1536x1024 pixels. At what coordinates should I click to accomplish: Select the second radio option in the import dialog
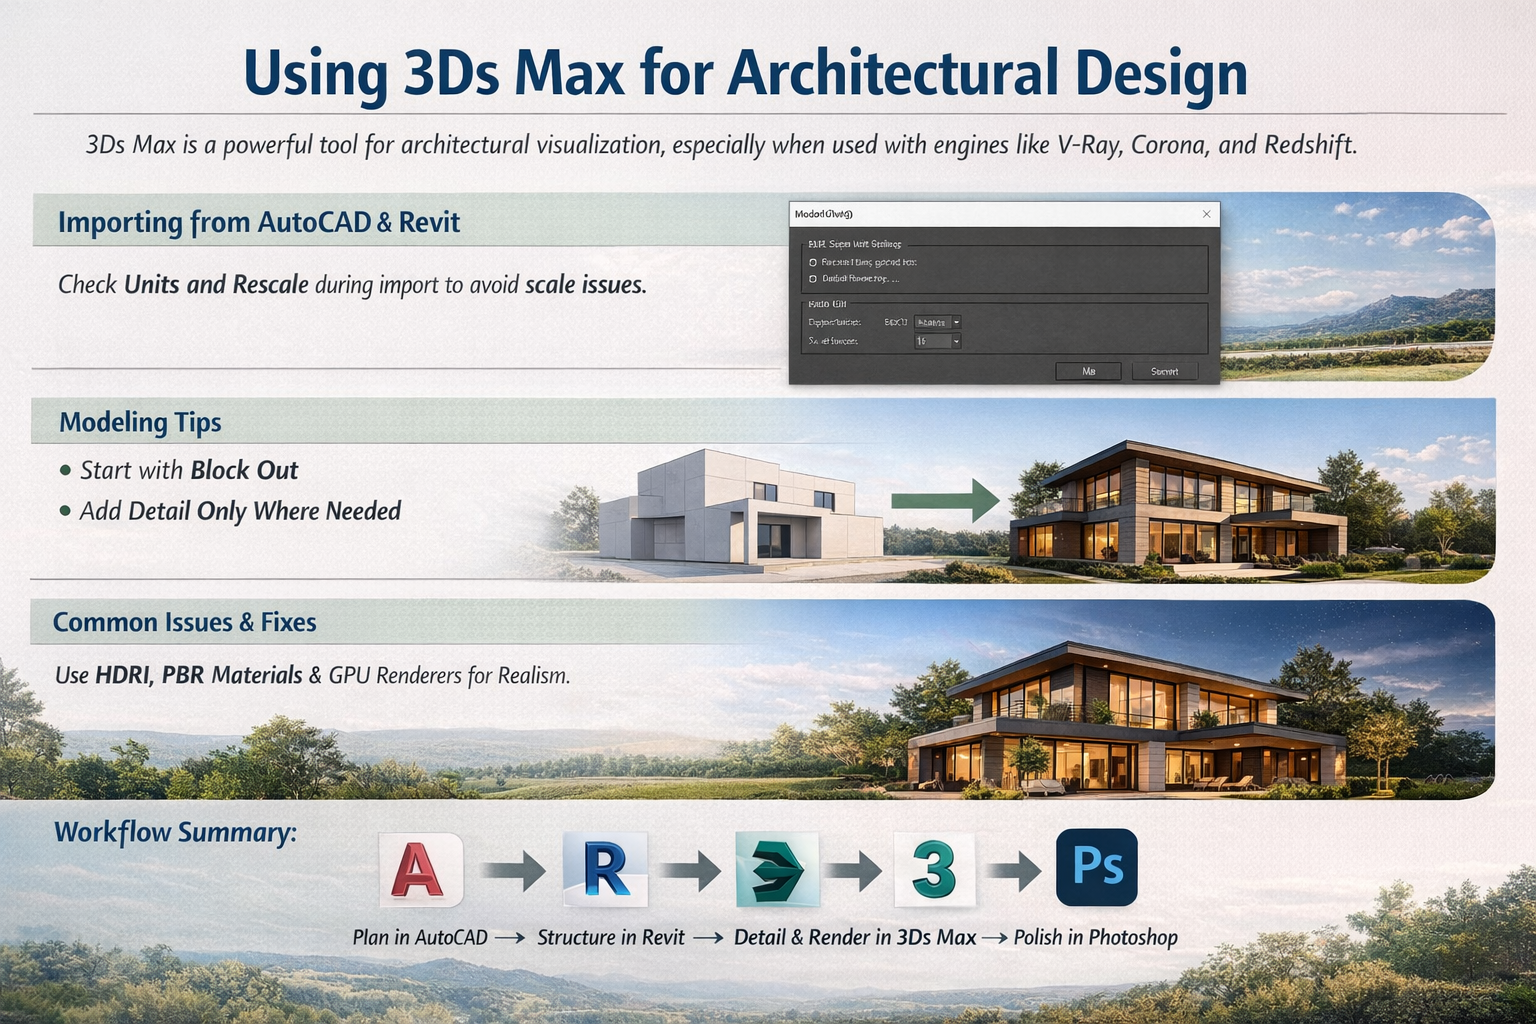[813, 279]
